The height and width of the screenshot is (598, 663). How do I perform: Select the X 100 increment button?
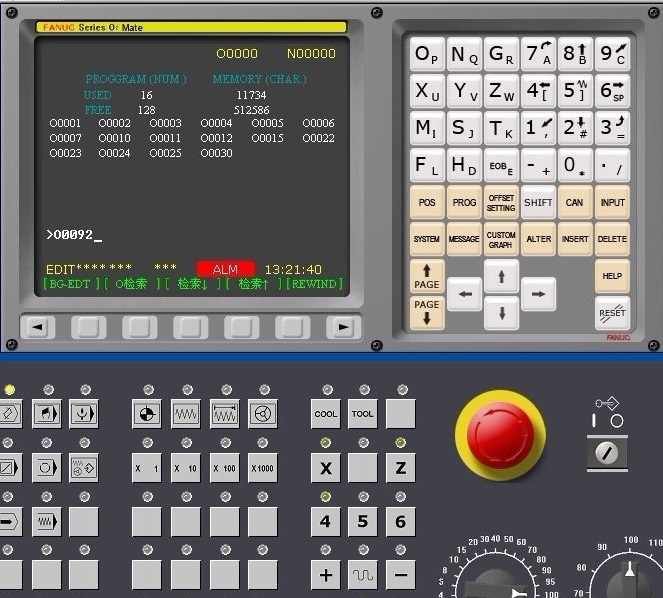pyautogui.click(x=224, y=468)
